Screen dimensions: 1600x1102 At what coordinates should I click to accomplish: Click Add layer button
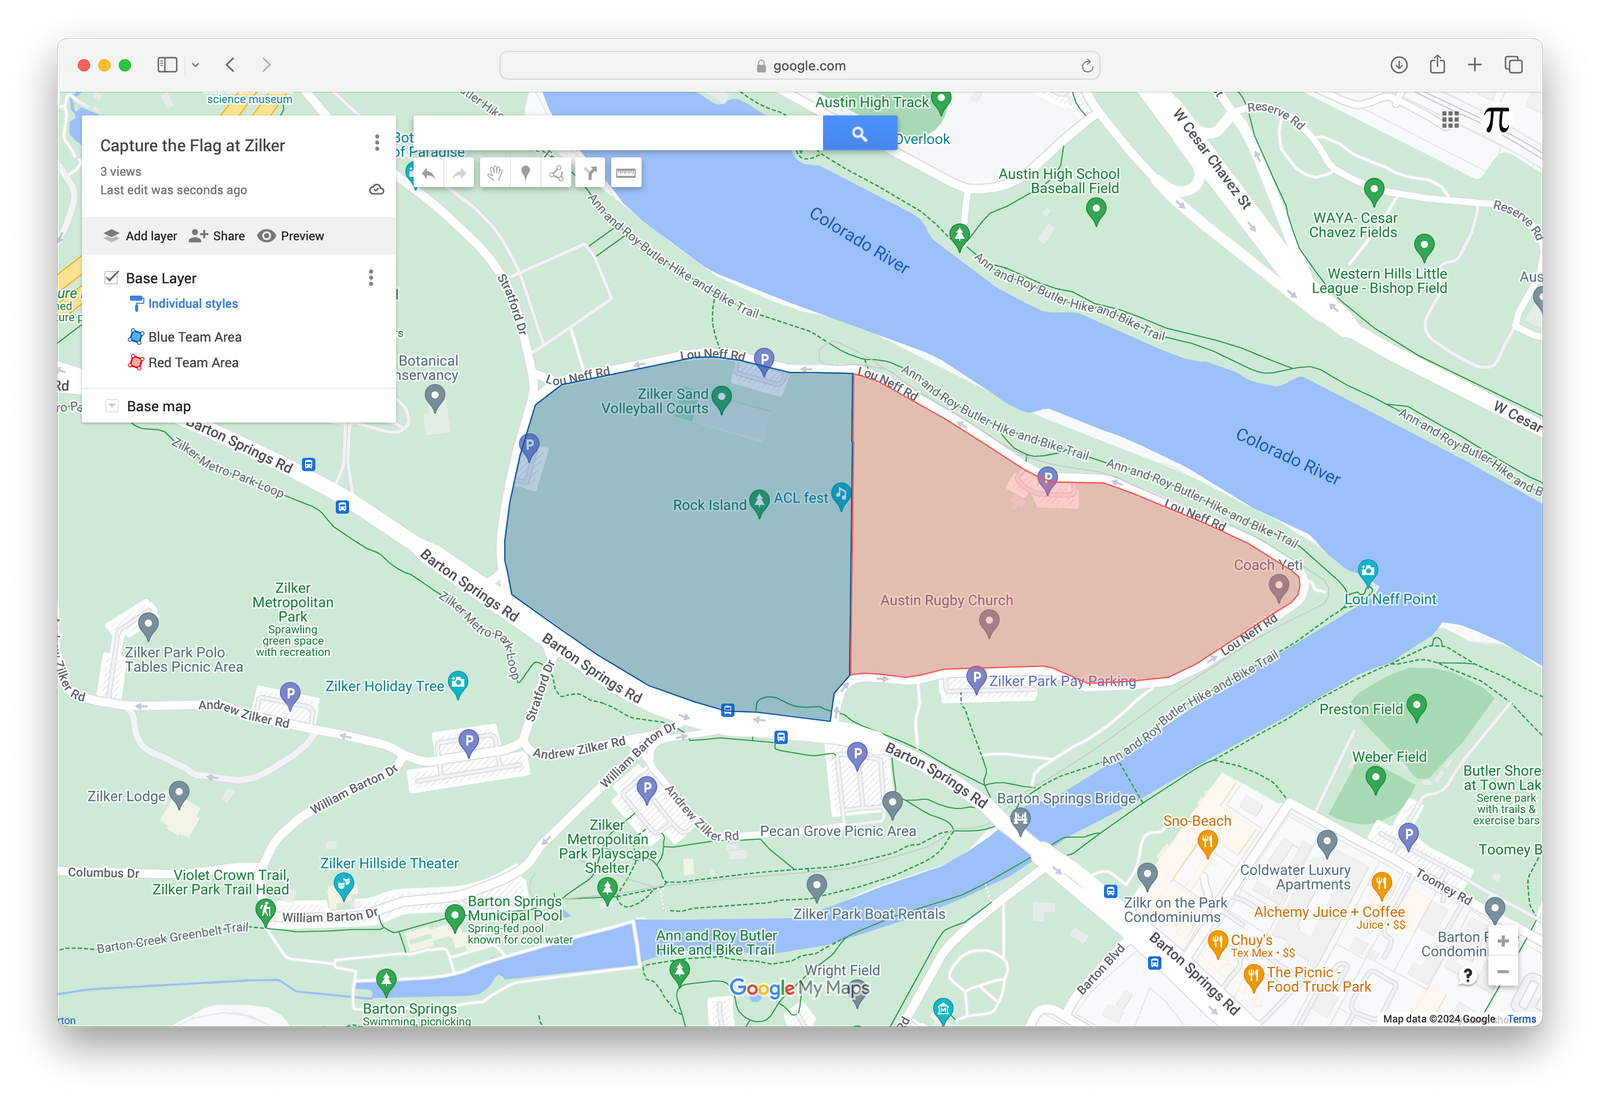point(141,236)
